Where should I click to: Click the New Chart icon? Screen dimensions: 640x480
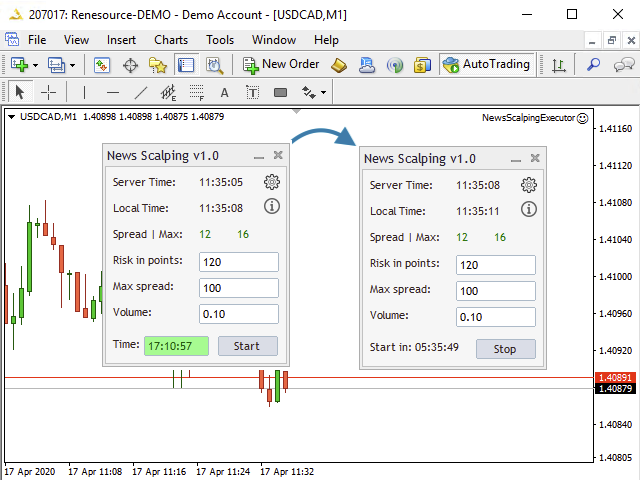pos(19,65)
